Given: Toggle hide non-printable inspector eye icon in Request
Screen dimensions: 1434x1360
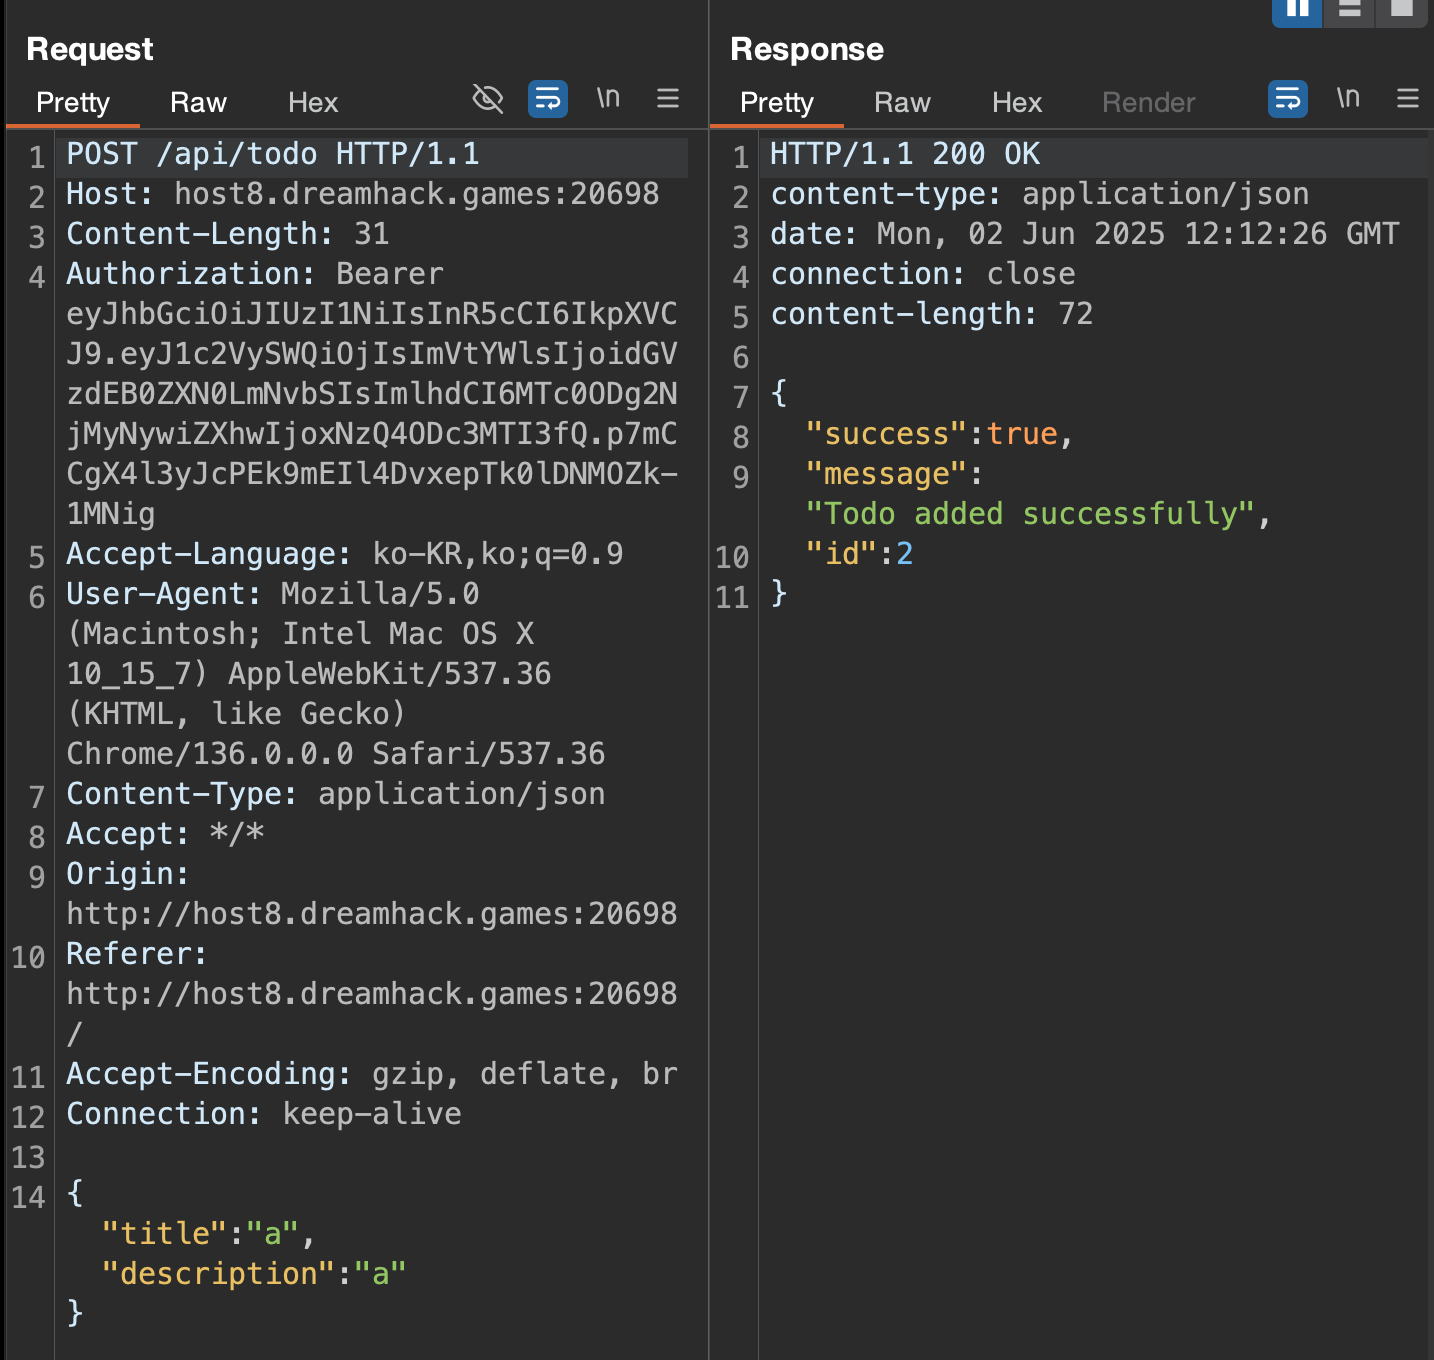Looking at the screenshot, I should (487, 98).
